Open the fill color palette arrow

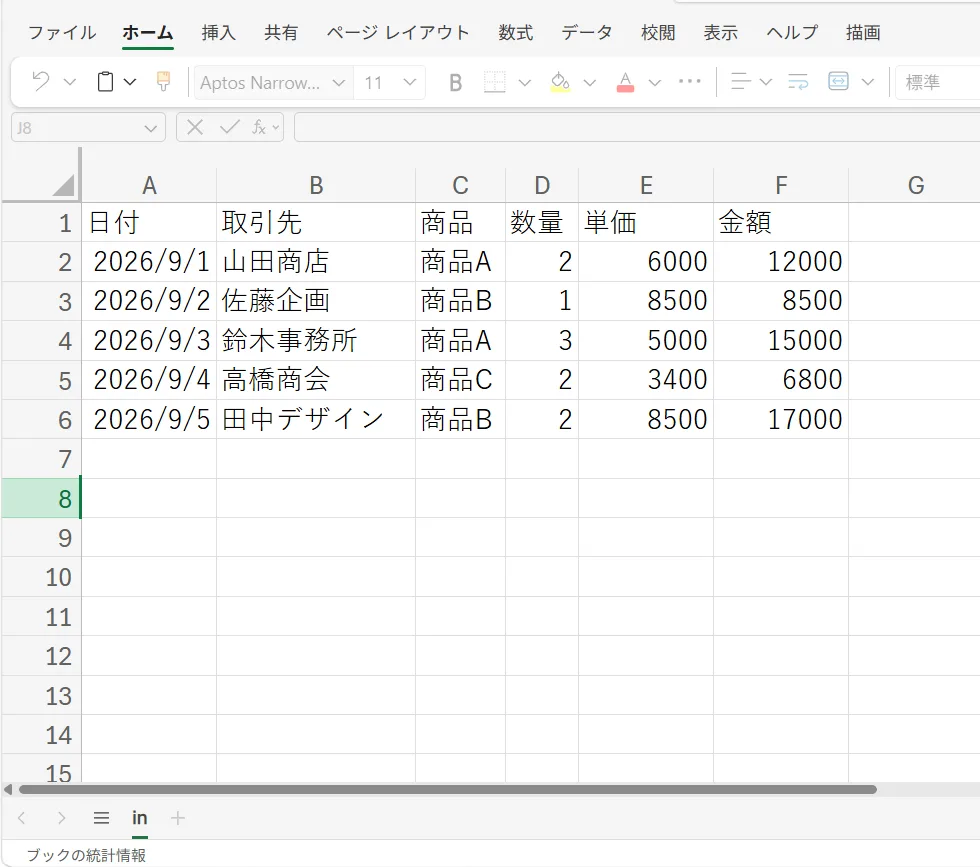590,83
